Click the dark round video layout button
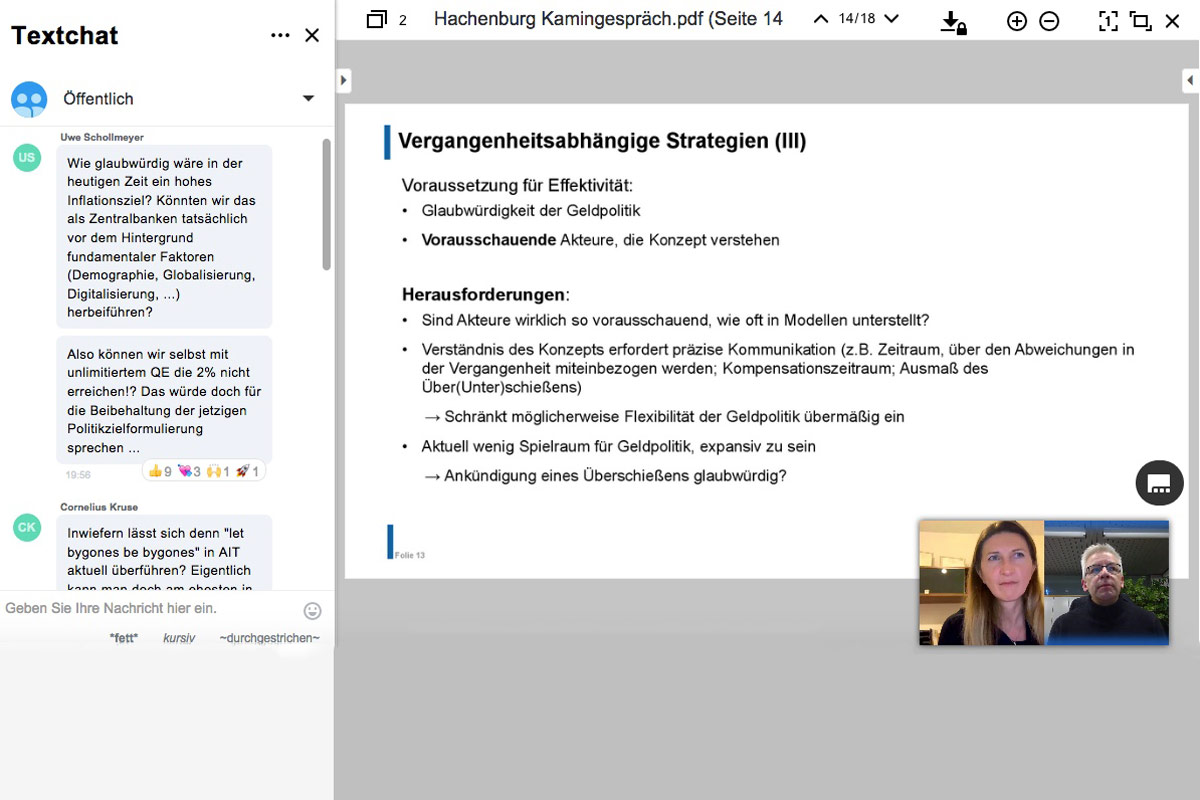The height and width of the screenshot is (800, 1200). tap(1159, 484)
